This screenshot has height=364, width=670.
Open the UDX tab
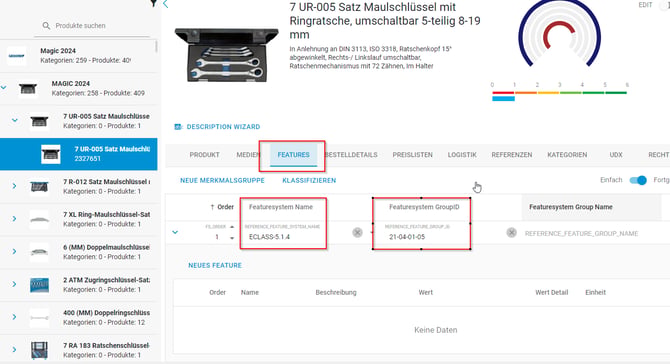click(x=616, y=155)
